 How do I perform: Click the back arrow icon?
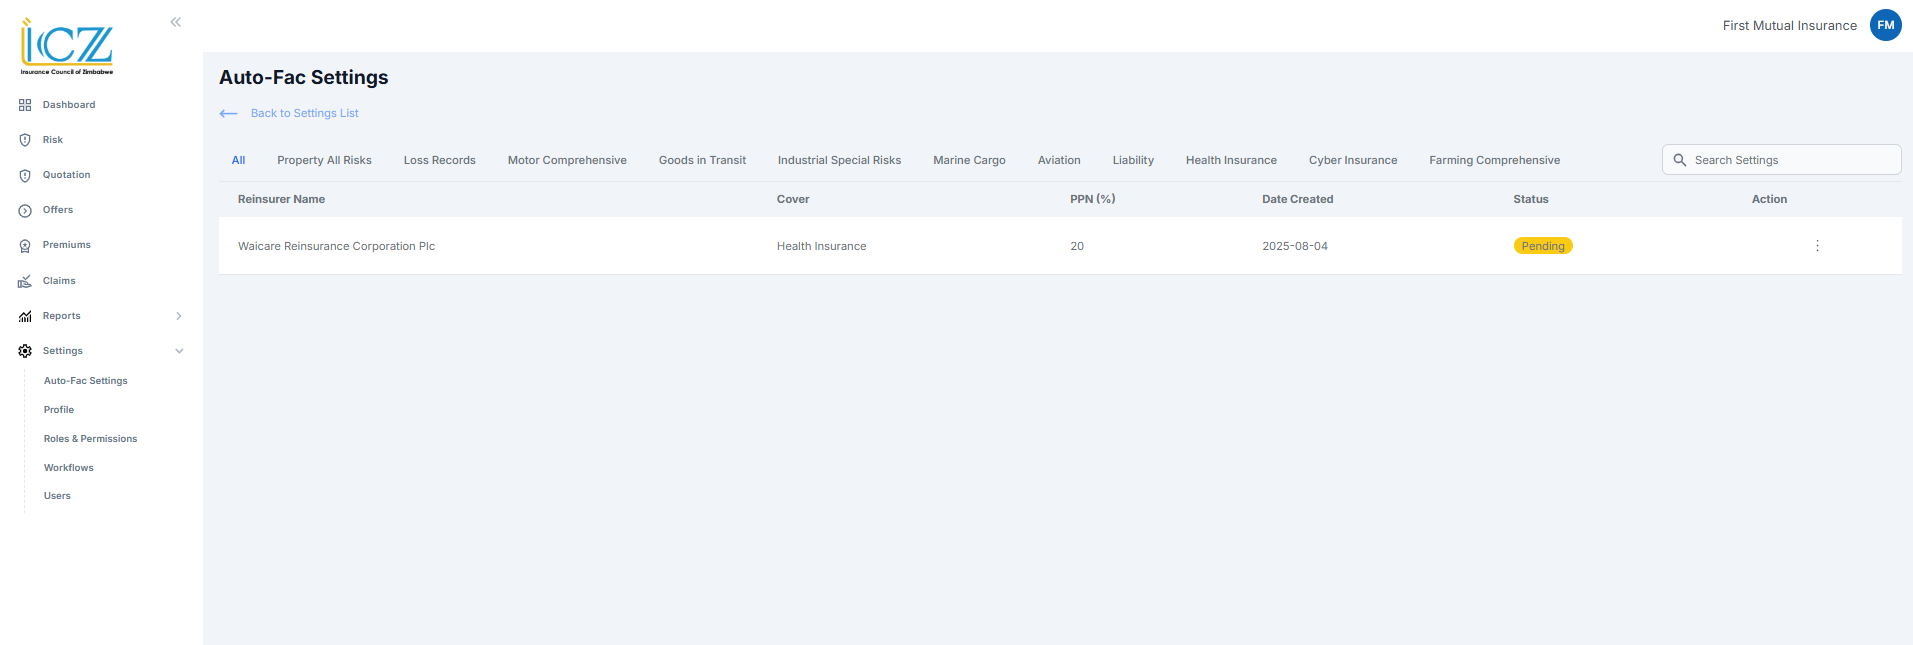point(228,114)
